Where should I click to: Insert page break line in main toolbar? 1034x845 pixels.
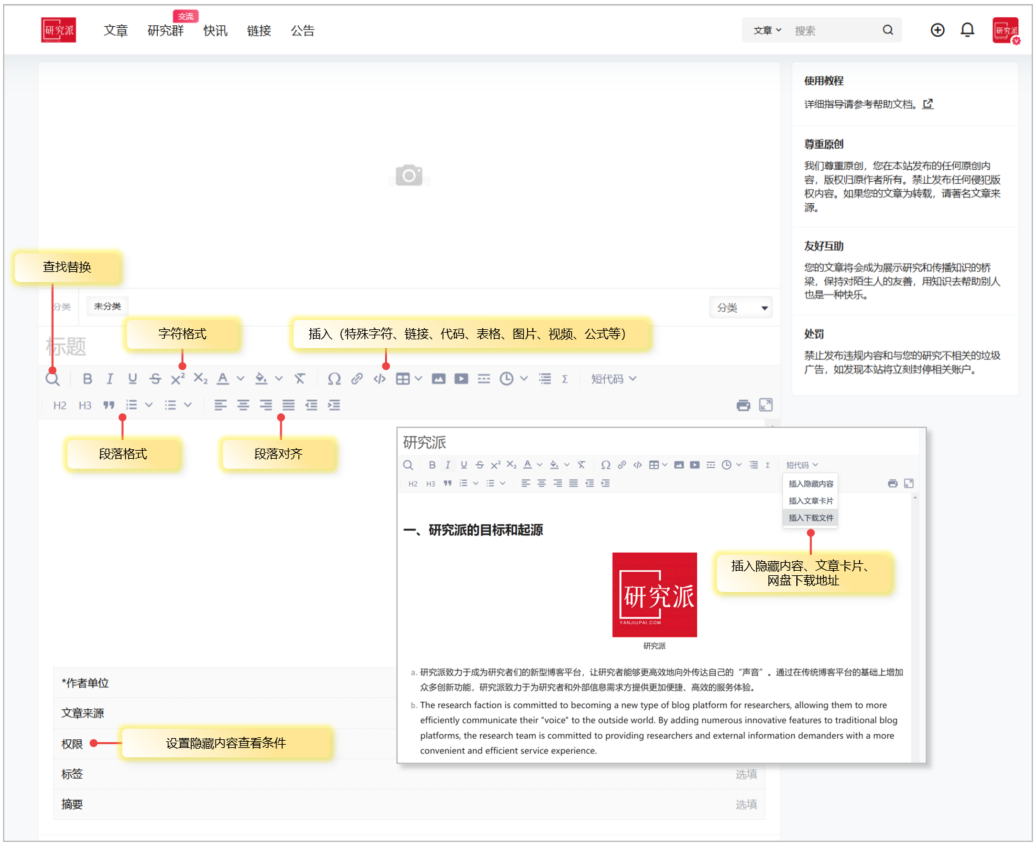pyautogui.click(x=484, y=379)
